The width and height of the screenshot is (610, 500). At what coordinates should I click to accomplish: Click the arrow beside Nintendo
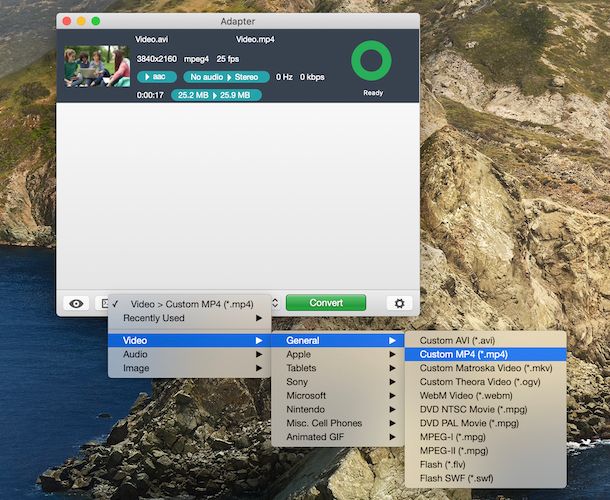pos(392,409)
